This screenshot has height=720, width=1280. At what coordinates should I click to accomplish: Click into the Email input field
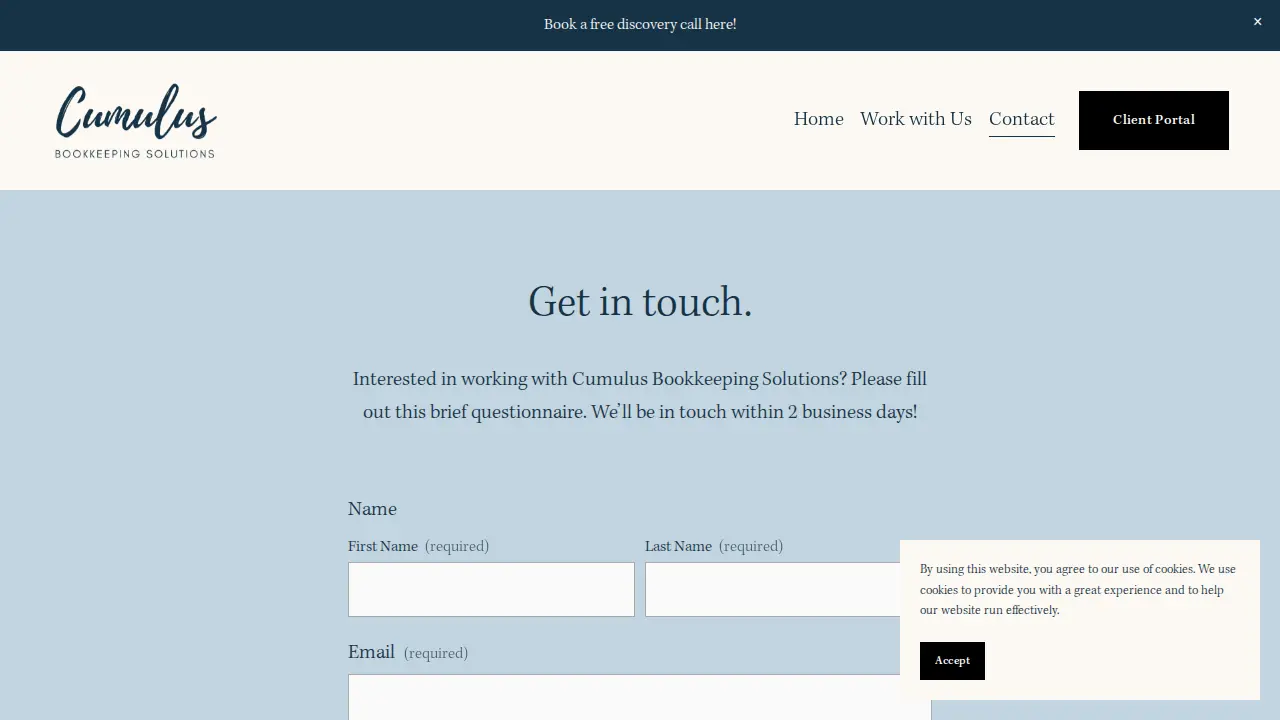pyautogui.click(x=640, y=697)
